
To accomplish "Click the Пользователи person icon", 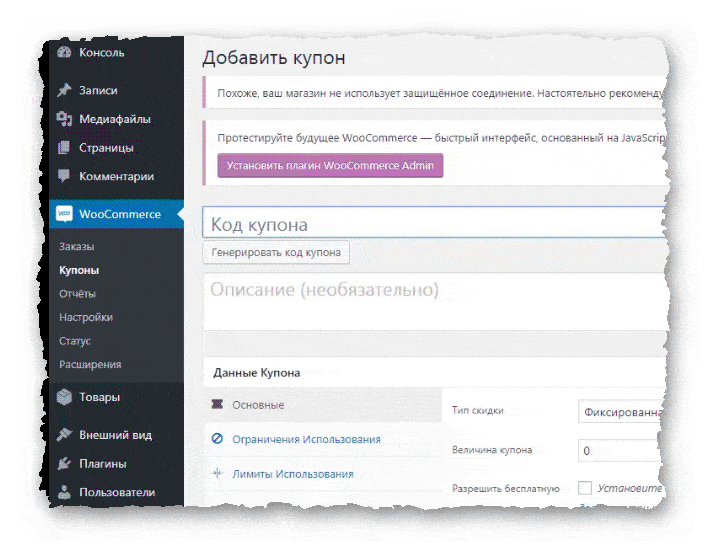I will (64, 492).
